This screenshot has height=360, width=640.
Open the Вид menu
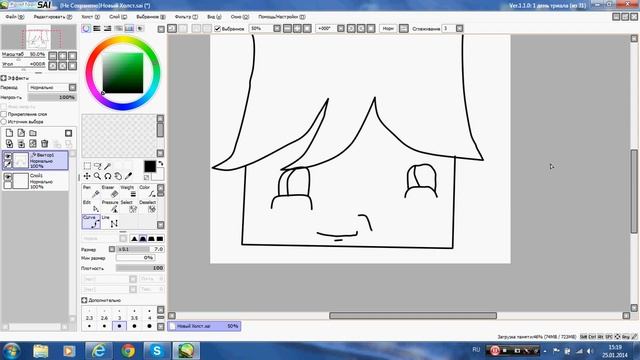coord(214,17)
